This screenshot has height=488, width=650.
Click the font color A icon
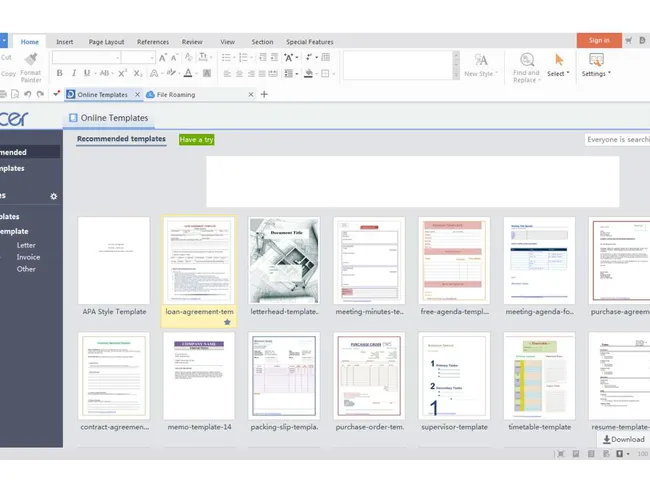(x=187, y=73)
